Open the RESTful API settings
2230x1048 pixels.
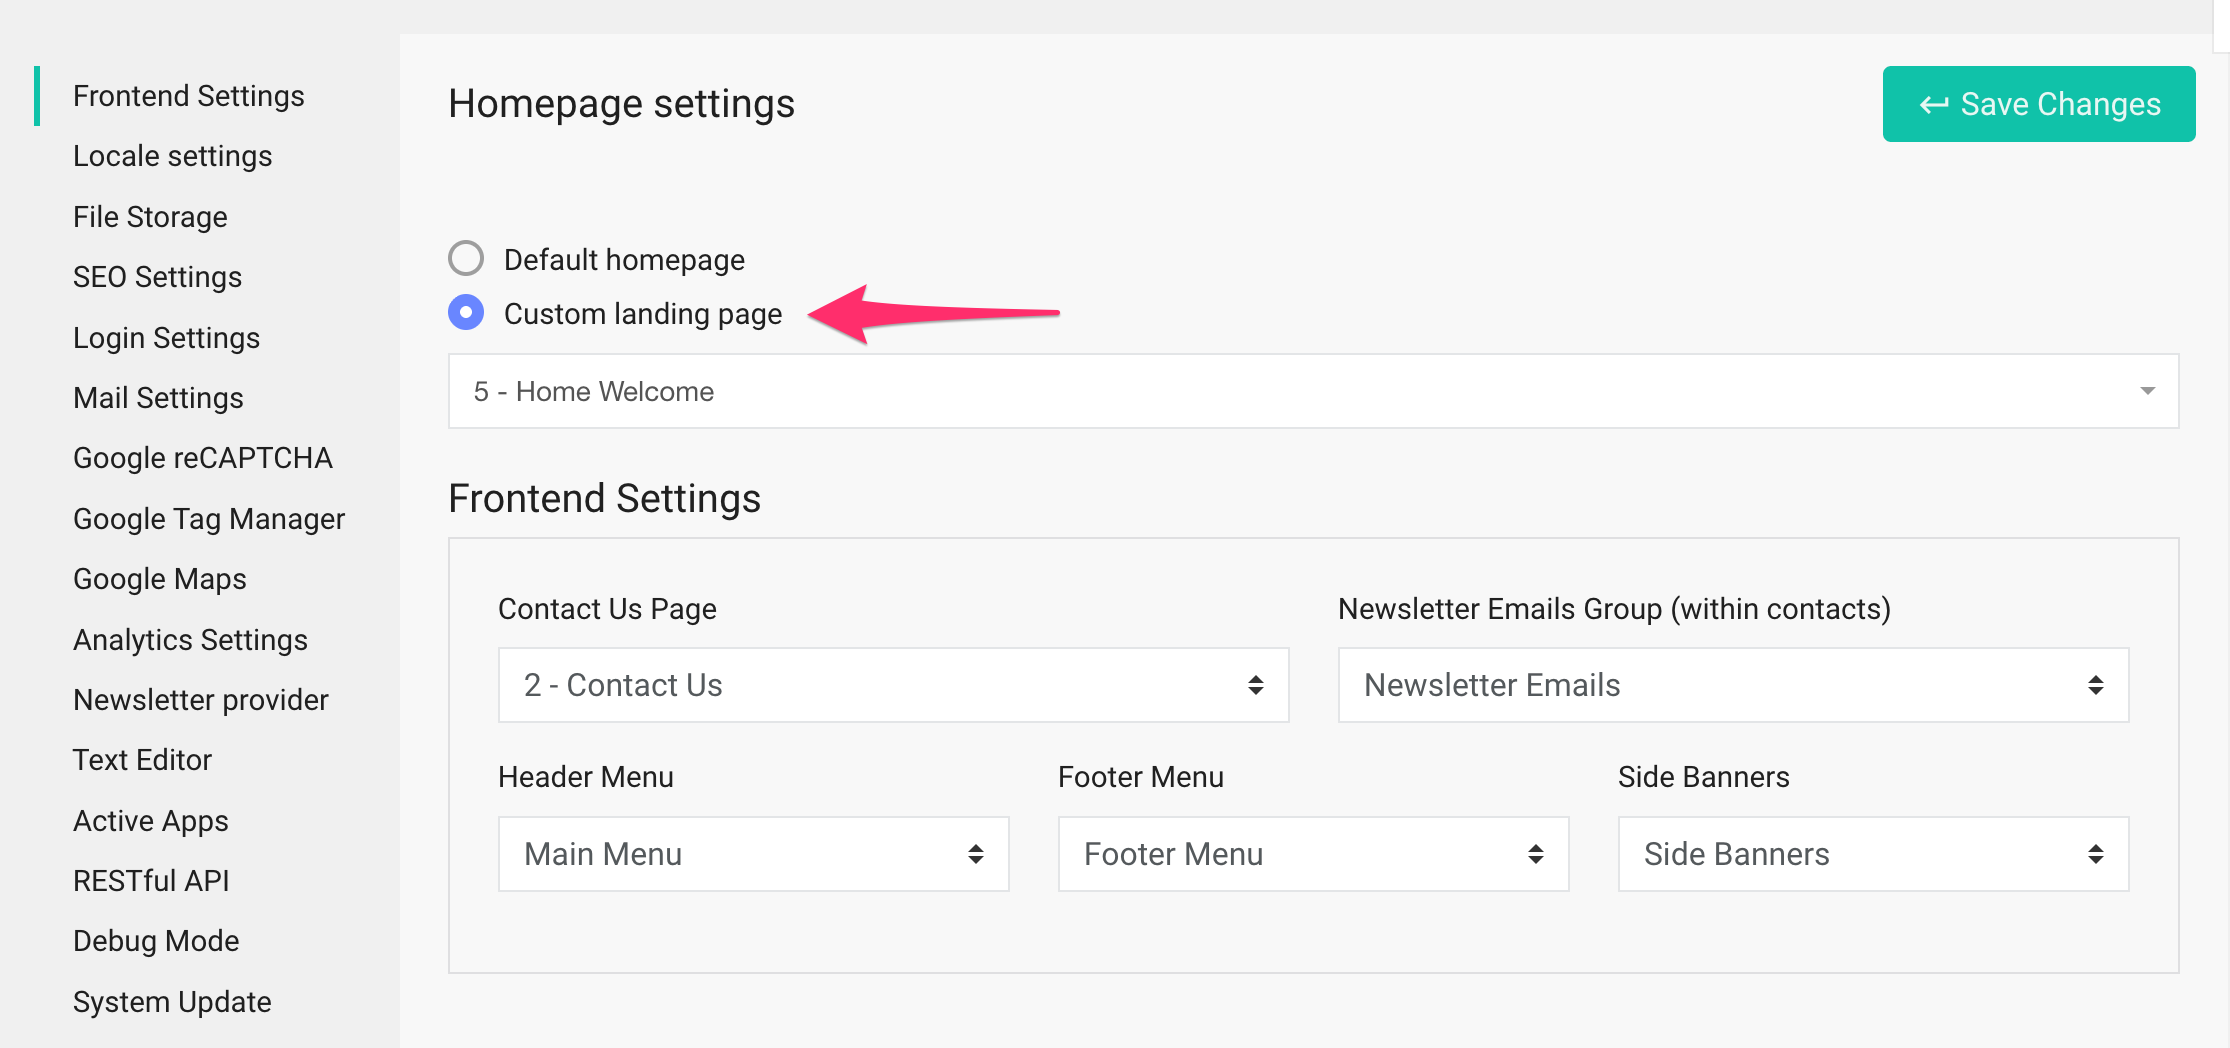(151, 881)
